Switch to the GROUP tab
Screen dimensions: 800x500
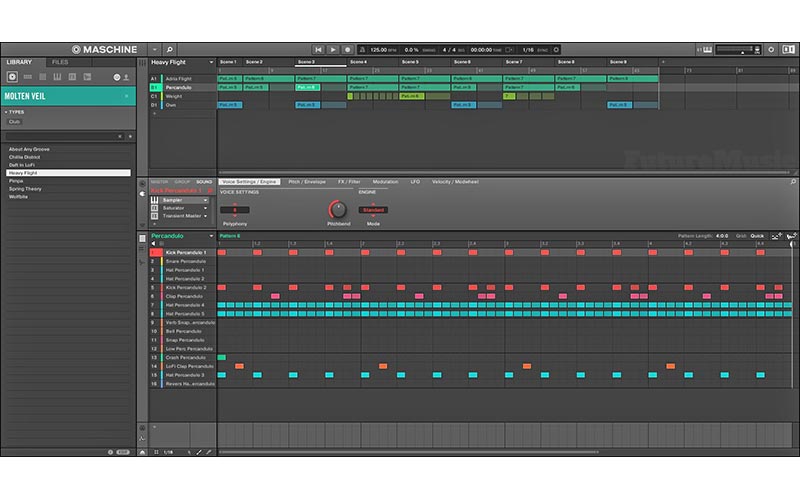click(182, 182)
